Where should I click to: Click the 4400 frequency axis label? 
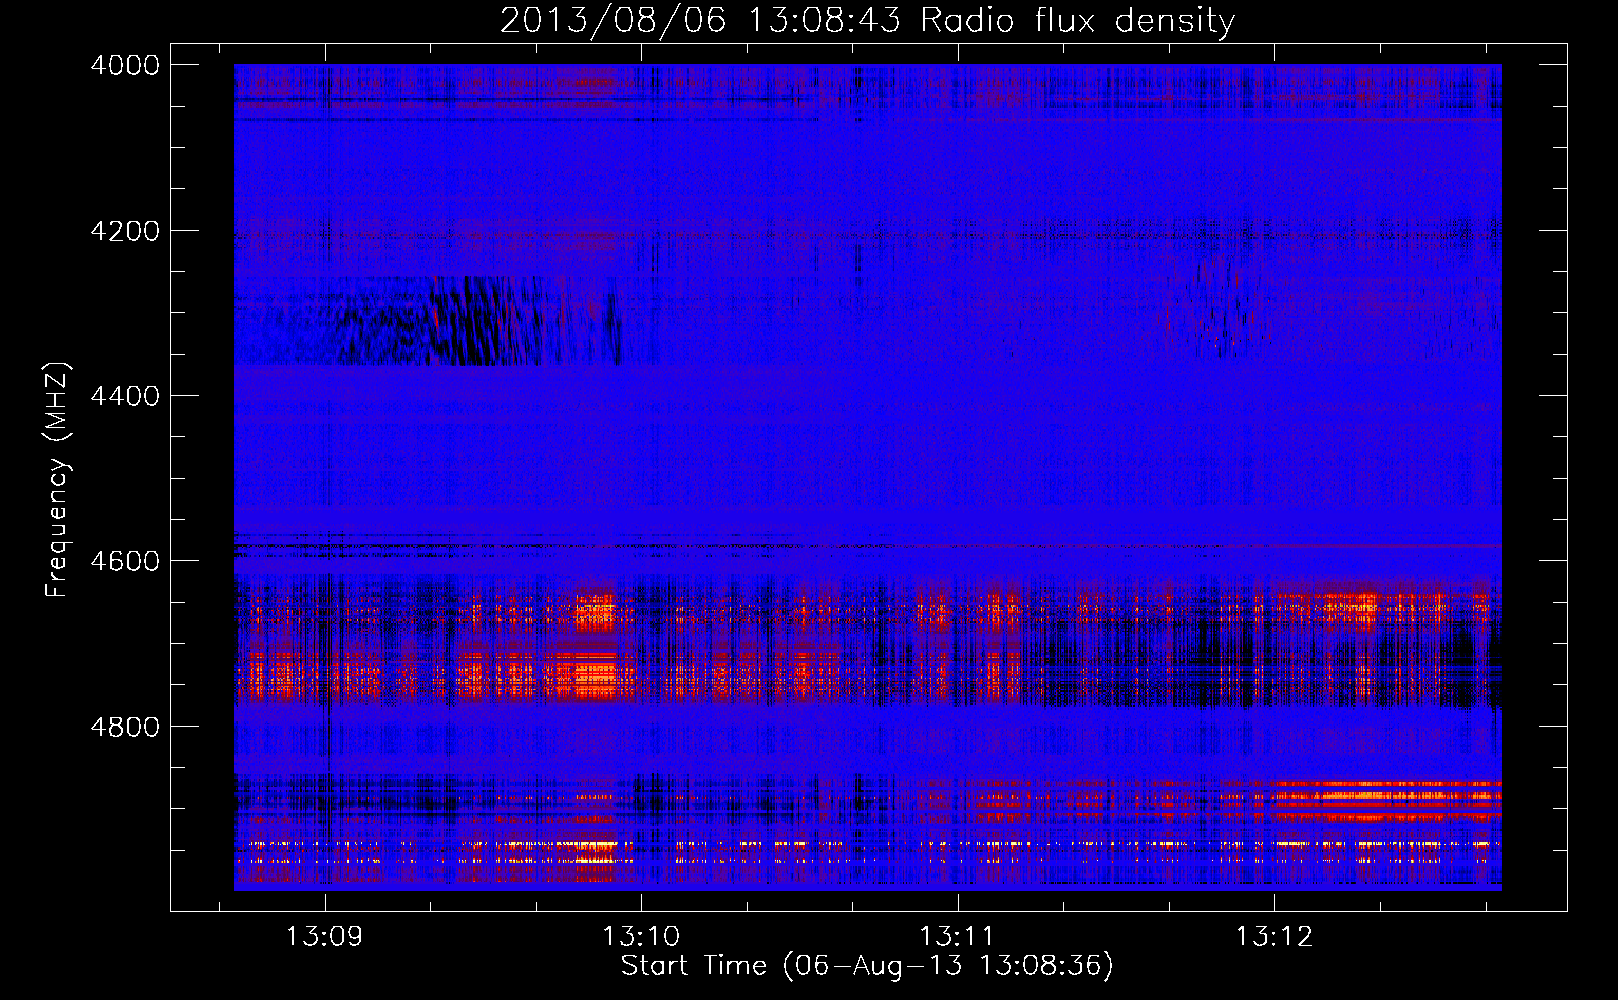click(125, 396)
